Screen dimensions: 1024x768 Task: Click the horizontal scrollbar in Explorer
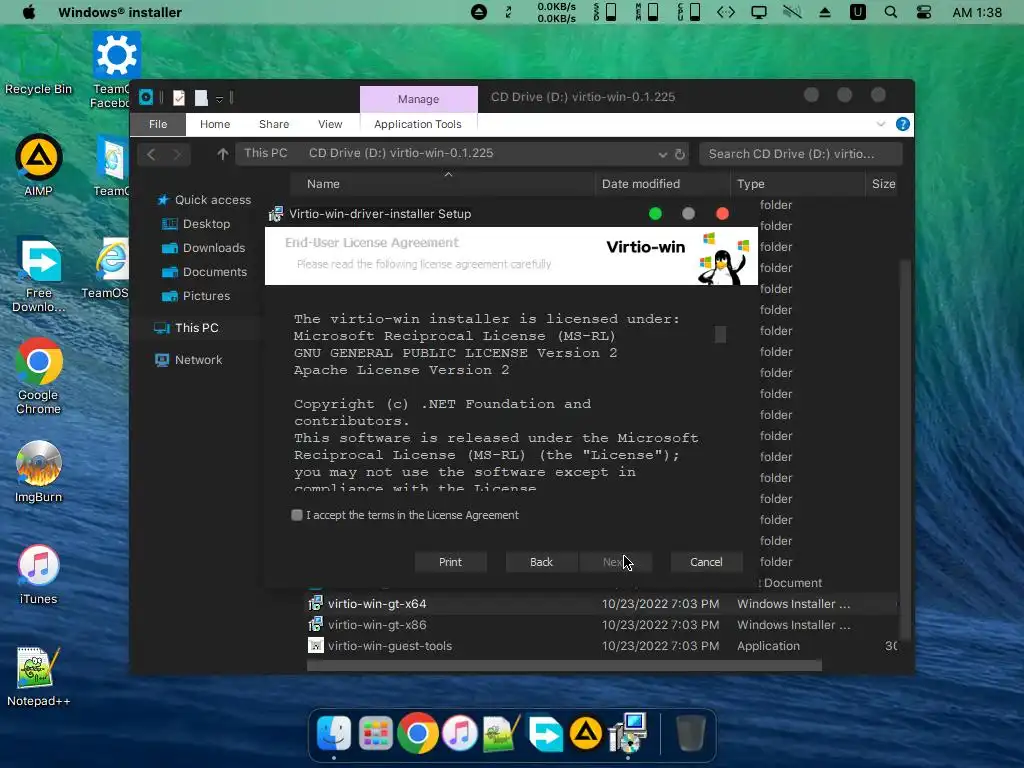(x=564, y=665)
